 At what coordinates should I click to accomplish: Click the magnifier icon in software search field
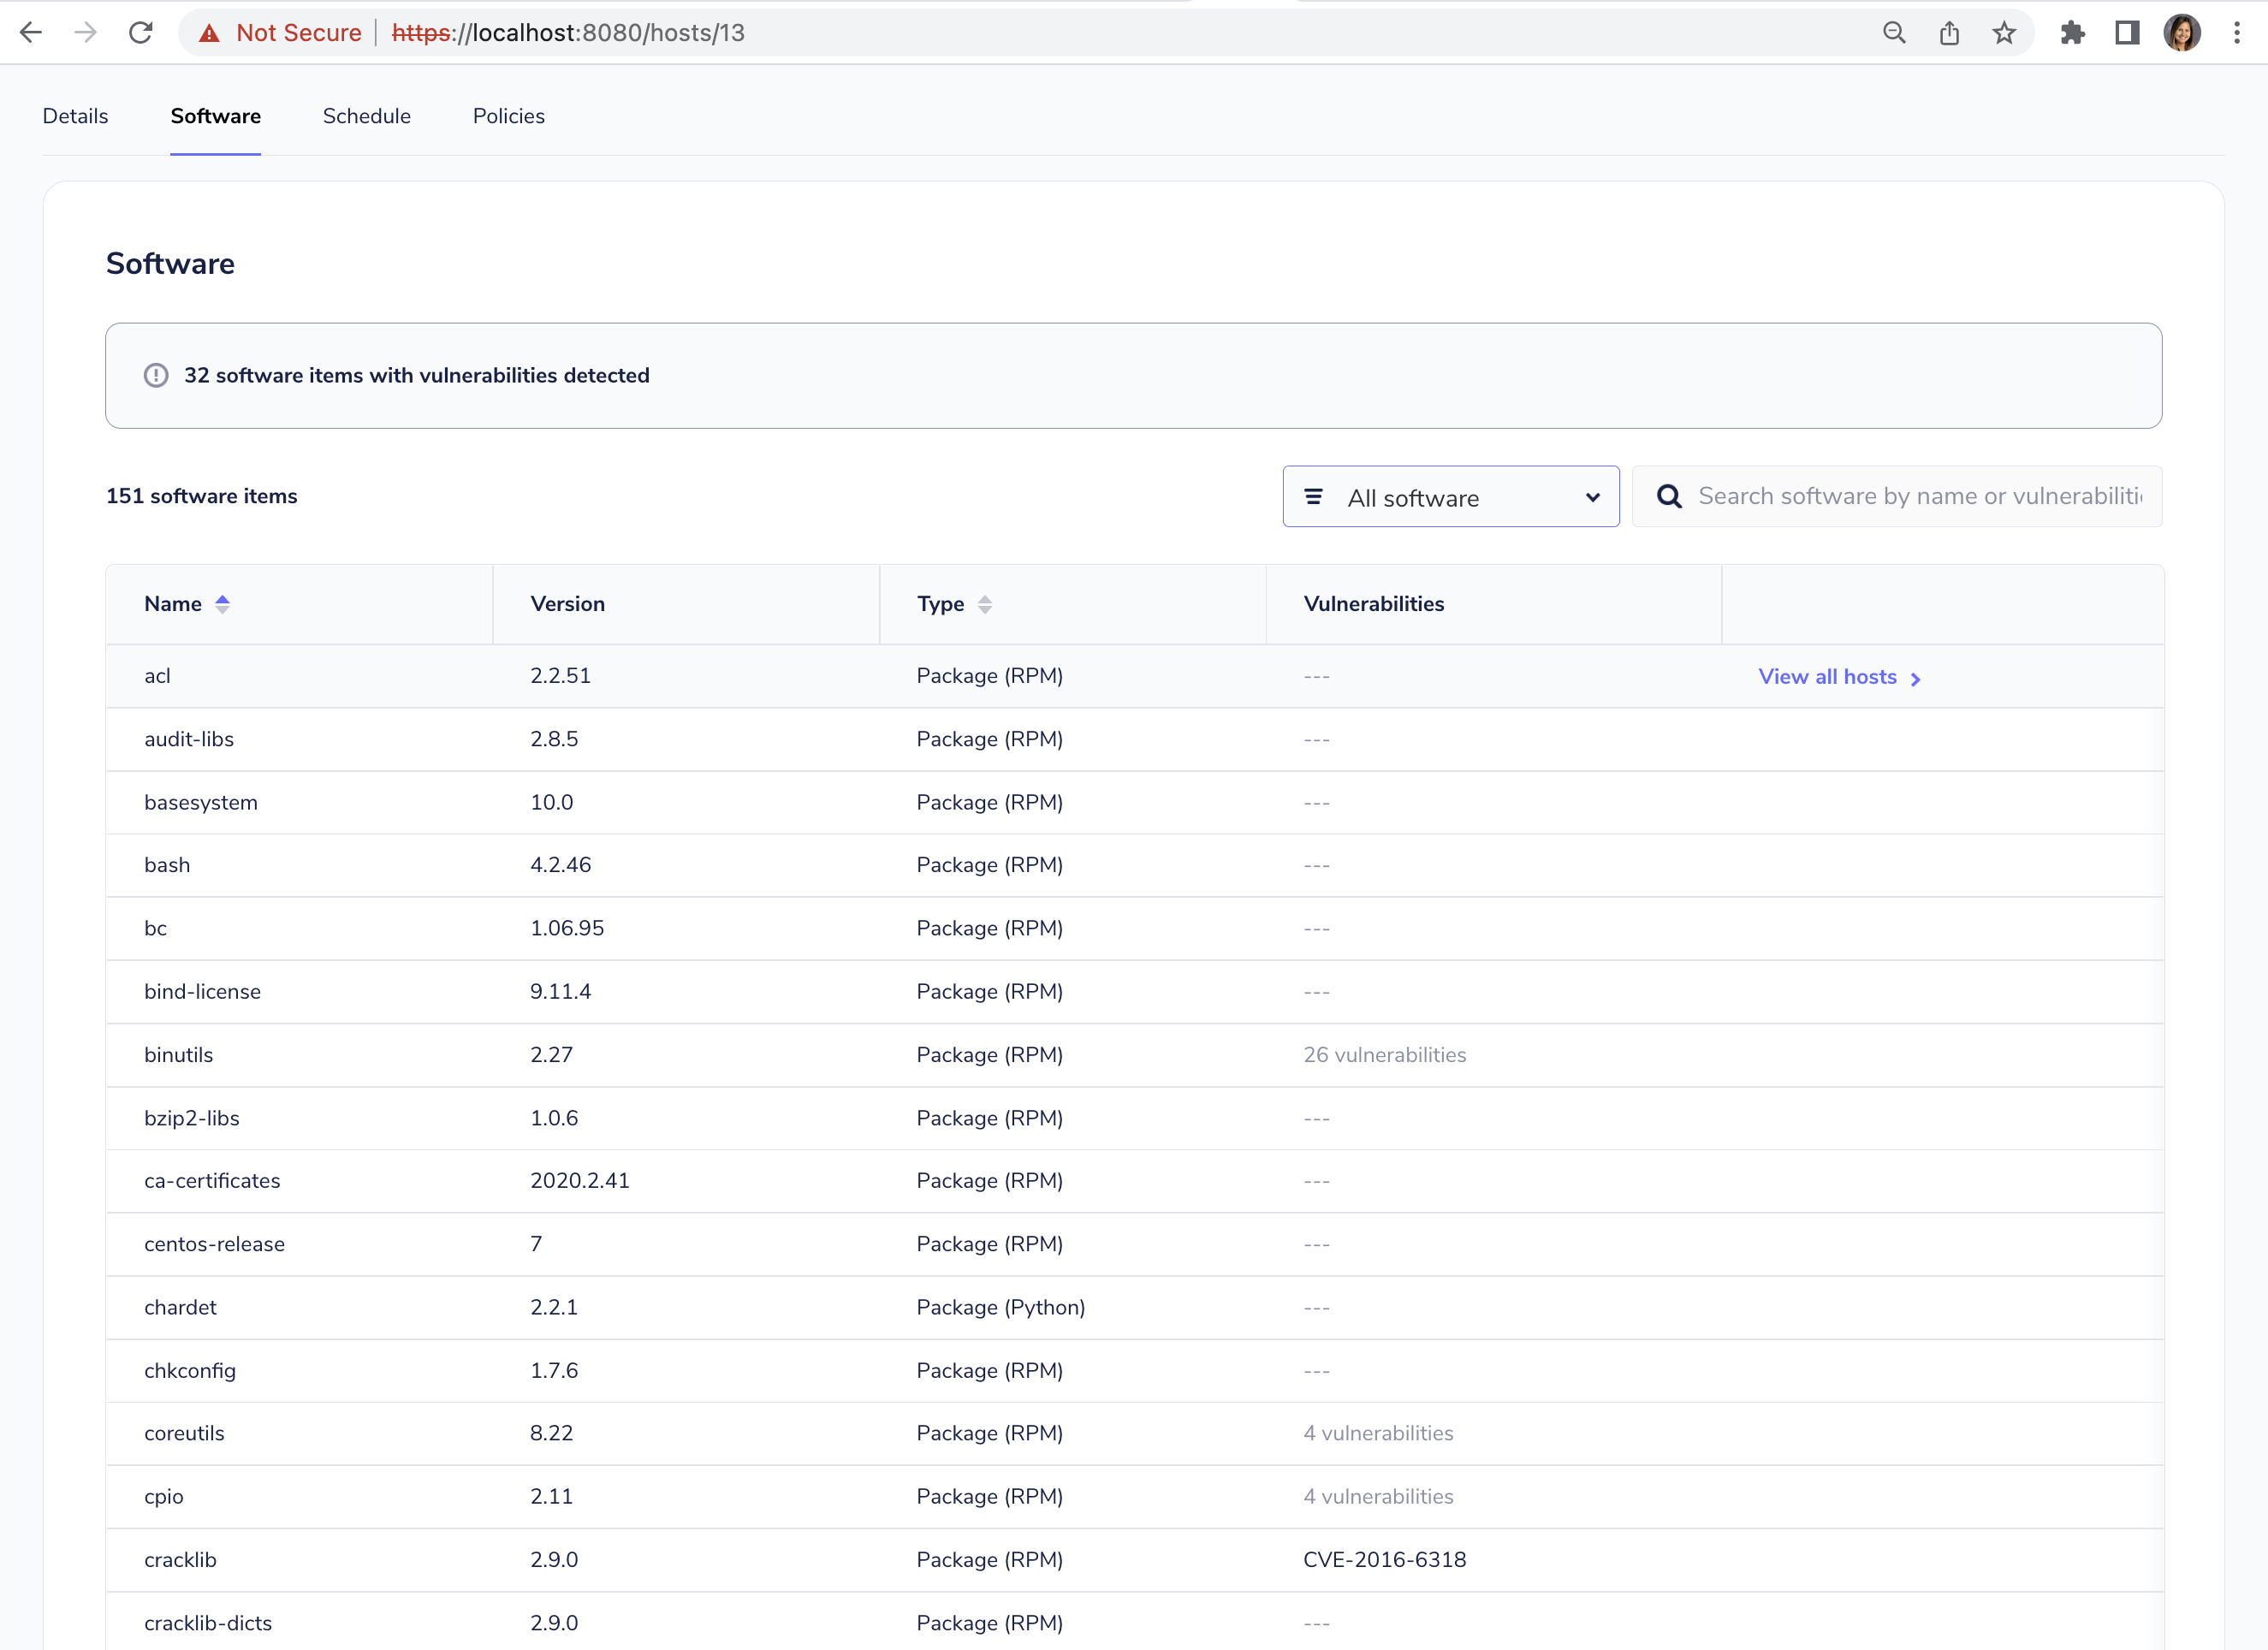coord(1669,496)
